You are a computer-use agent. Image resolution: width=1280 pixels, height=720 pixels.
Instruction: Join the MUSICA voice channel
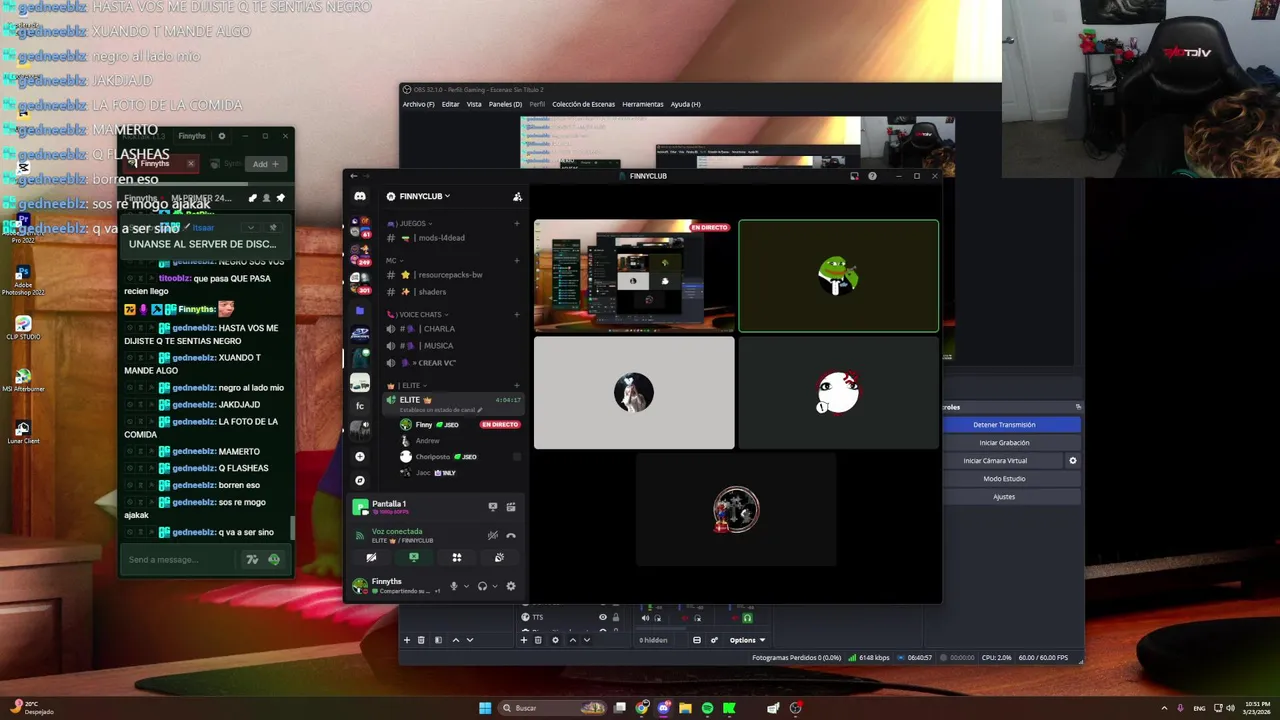click(453, 346)
